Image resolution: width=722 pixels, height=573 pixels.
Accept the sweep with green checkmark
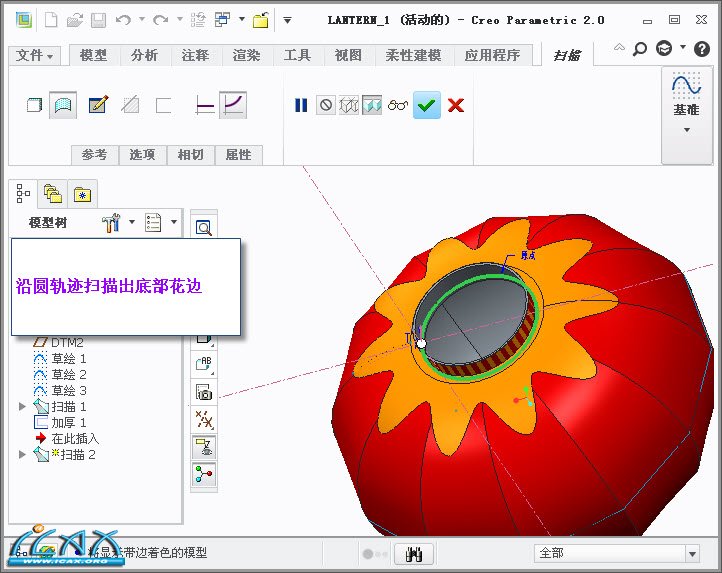coord(427,105)
